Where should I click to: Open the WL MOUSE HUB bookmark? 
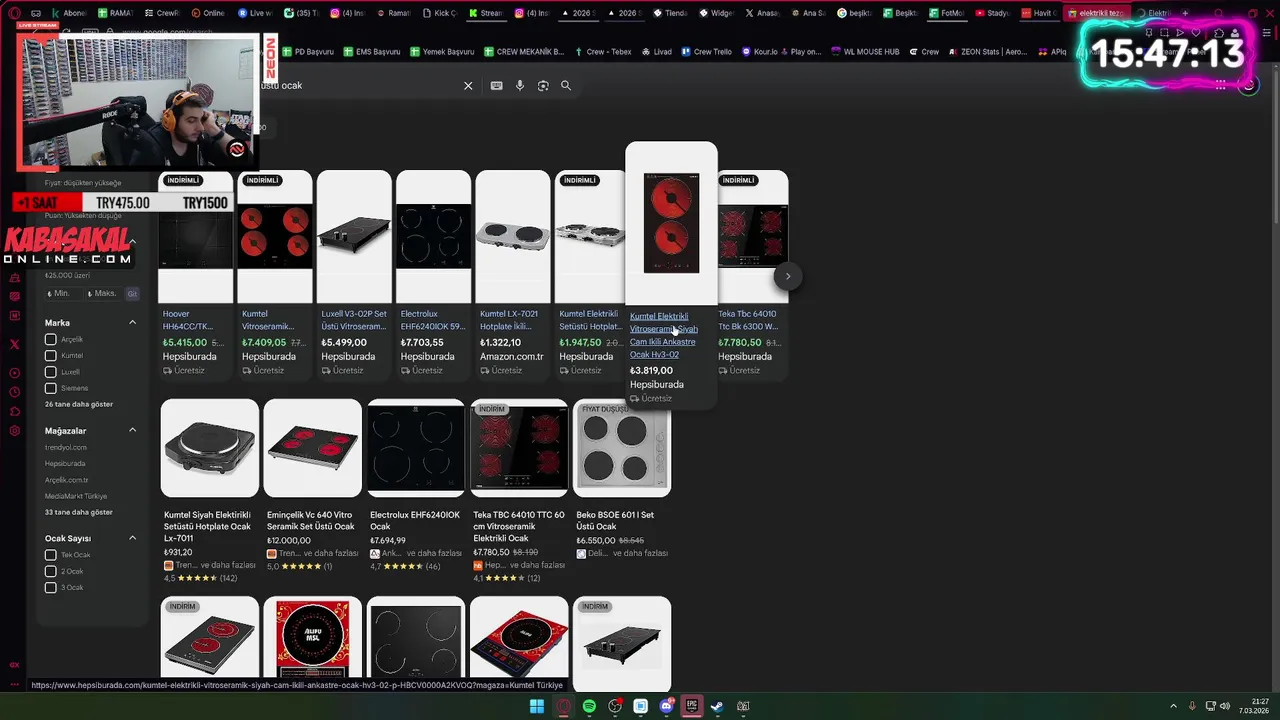[x=865, y=51]
